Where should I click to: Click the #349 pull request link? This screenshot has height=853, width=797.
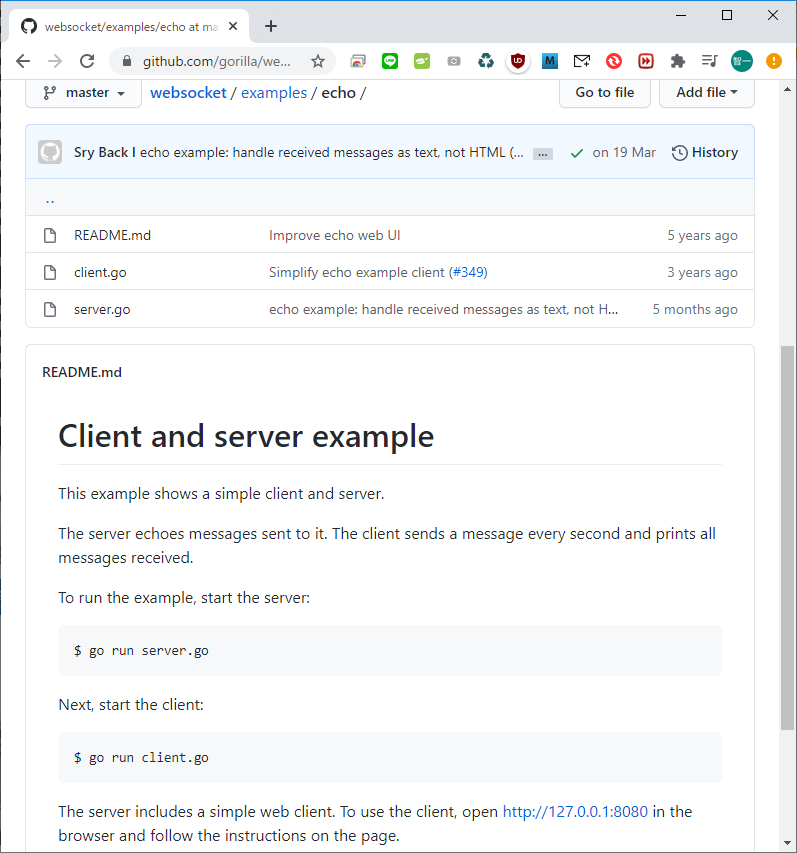pos(468,272)
